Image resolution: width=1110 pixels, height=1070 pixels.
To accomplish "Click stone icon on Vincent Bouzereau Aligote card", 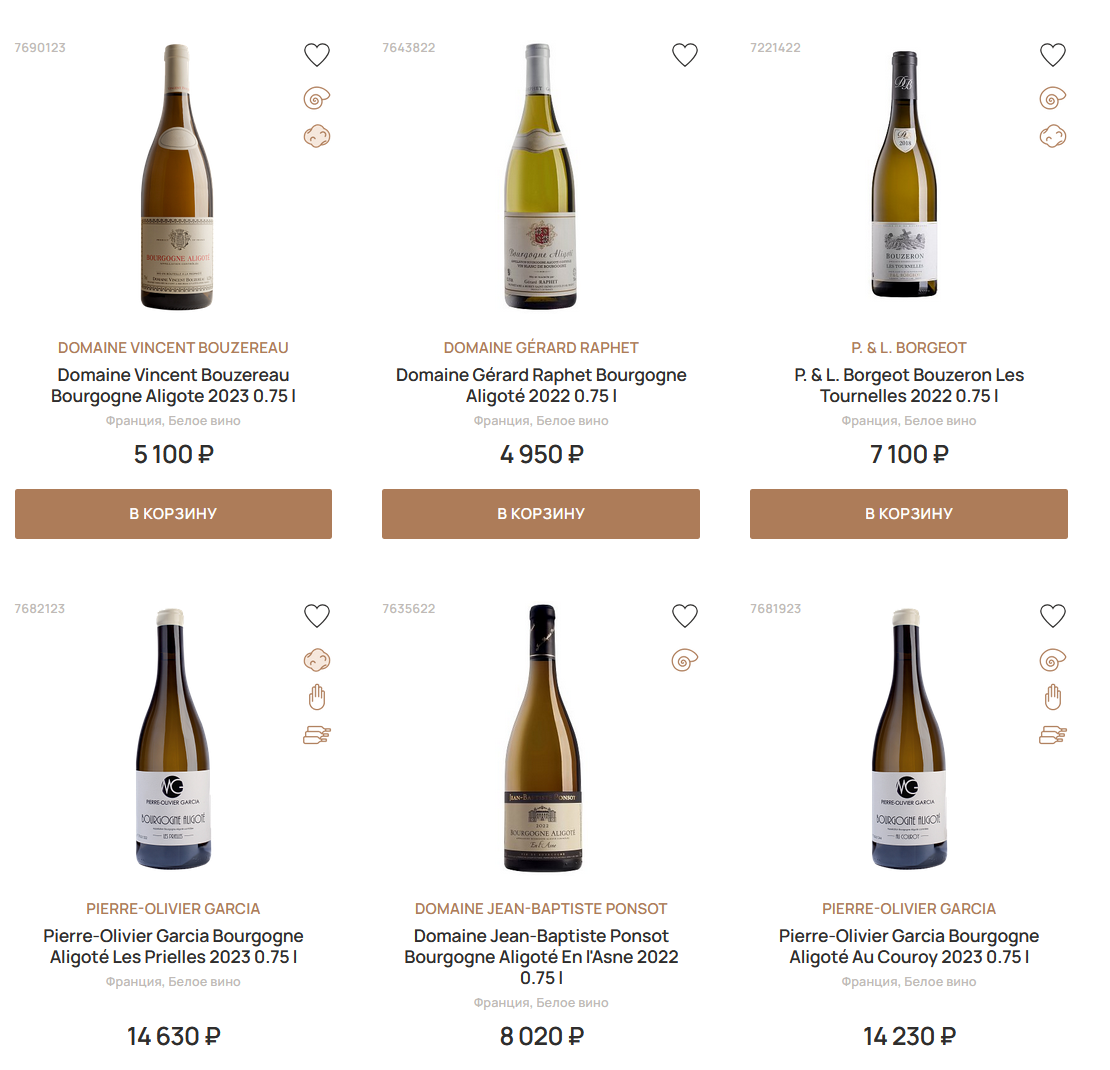I will (317, 136).
